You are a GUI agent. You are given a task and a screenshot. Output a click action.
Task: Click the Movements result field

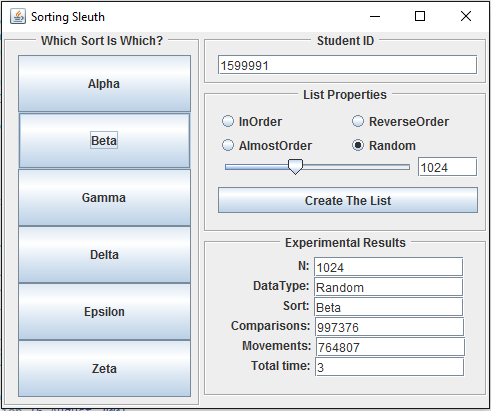pyautogui.click(x=390, y=347)
